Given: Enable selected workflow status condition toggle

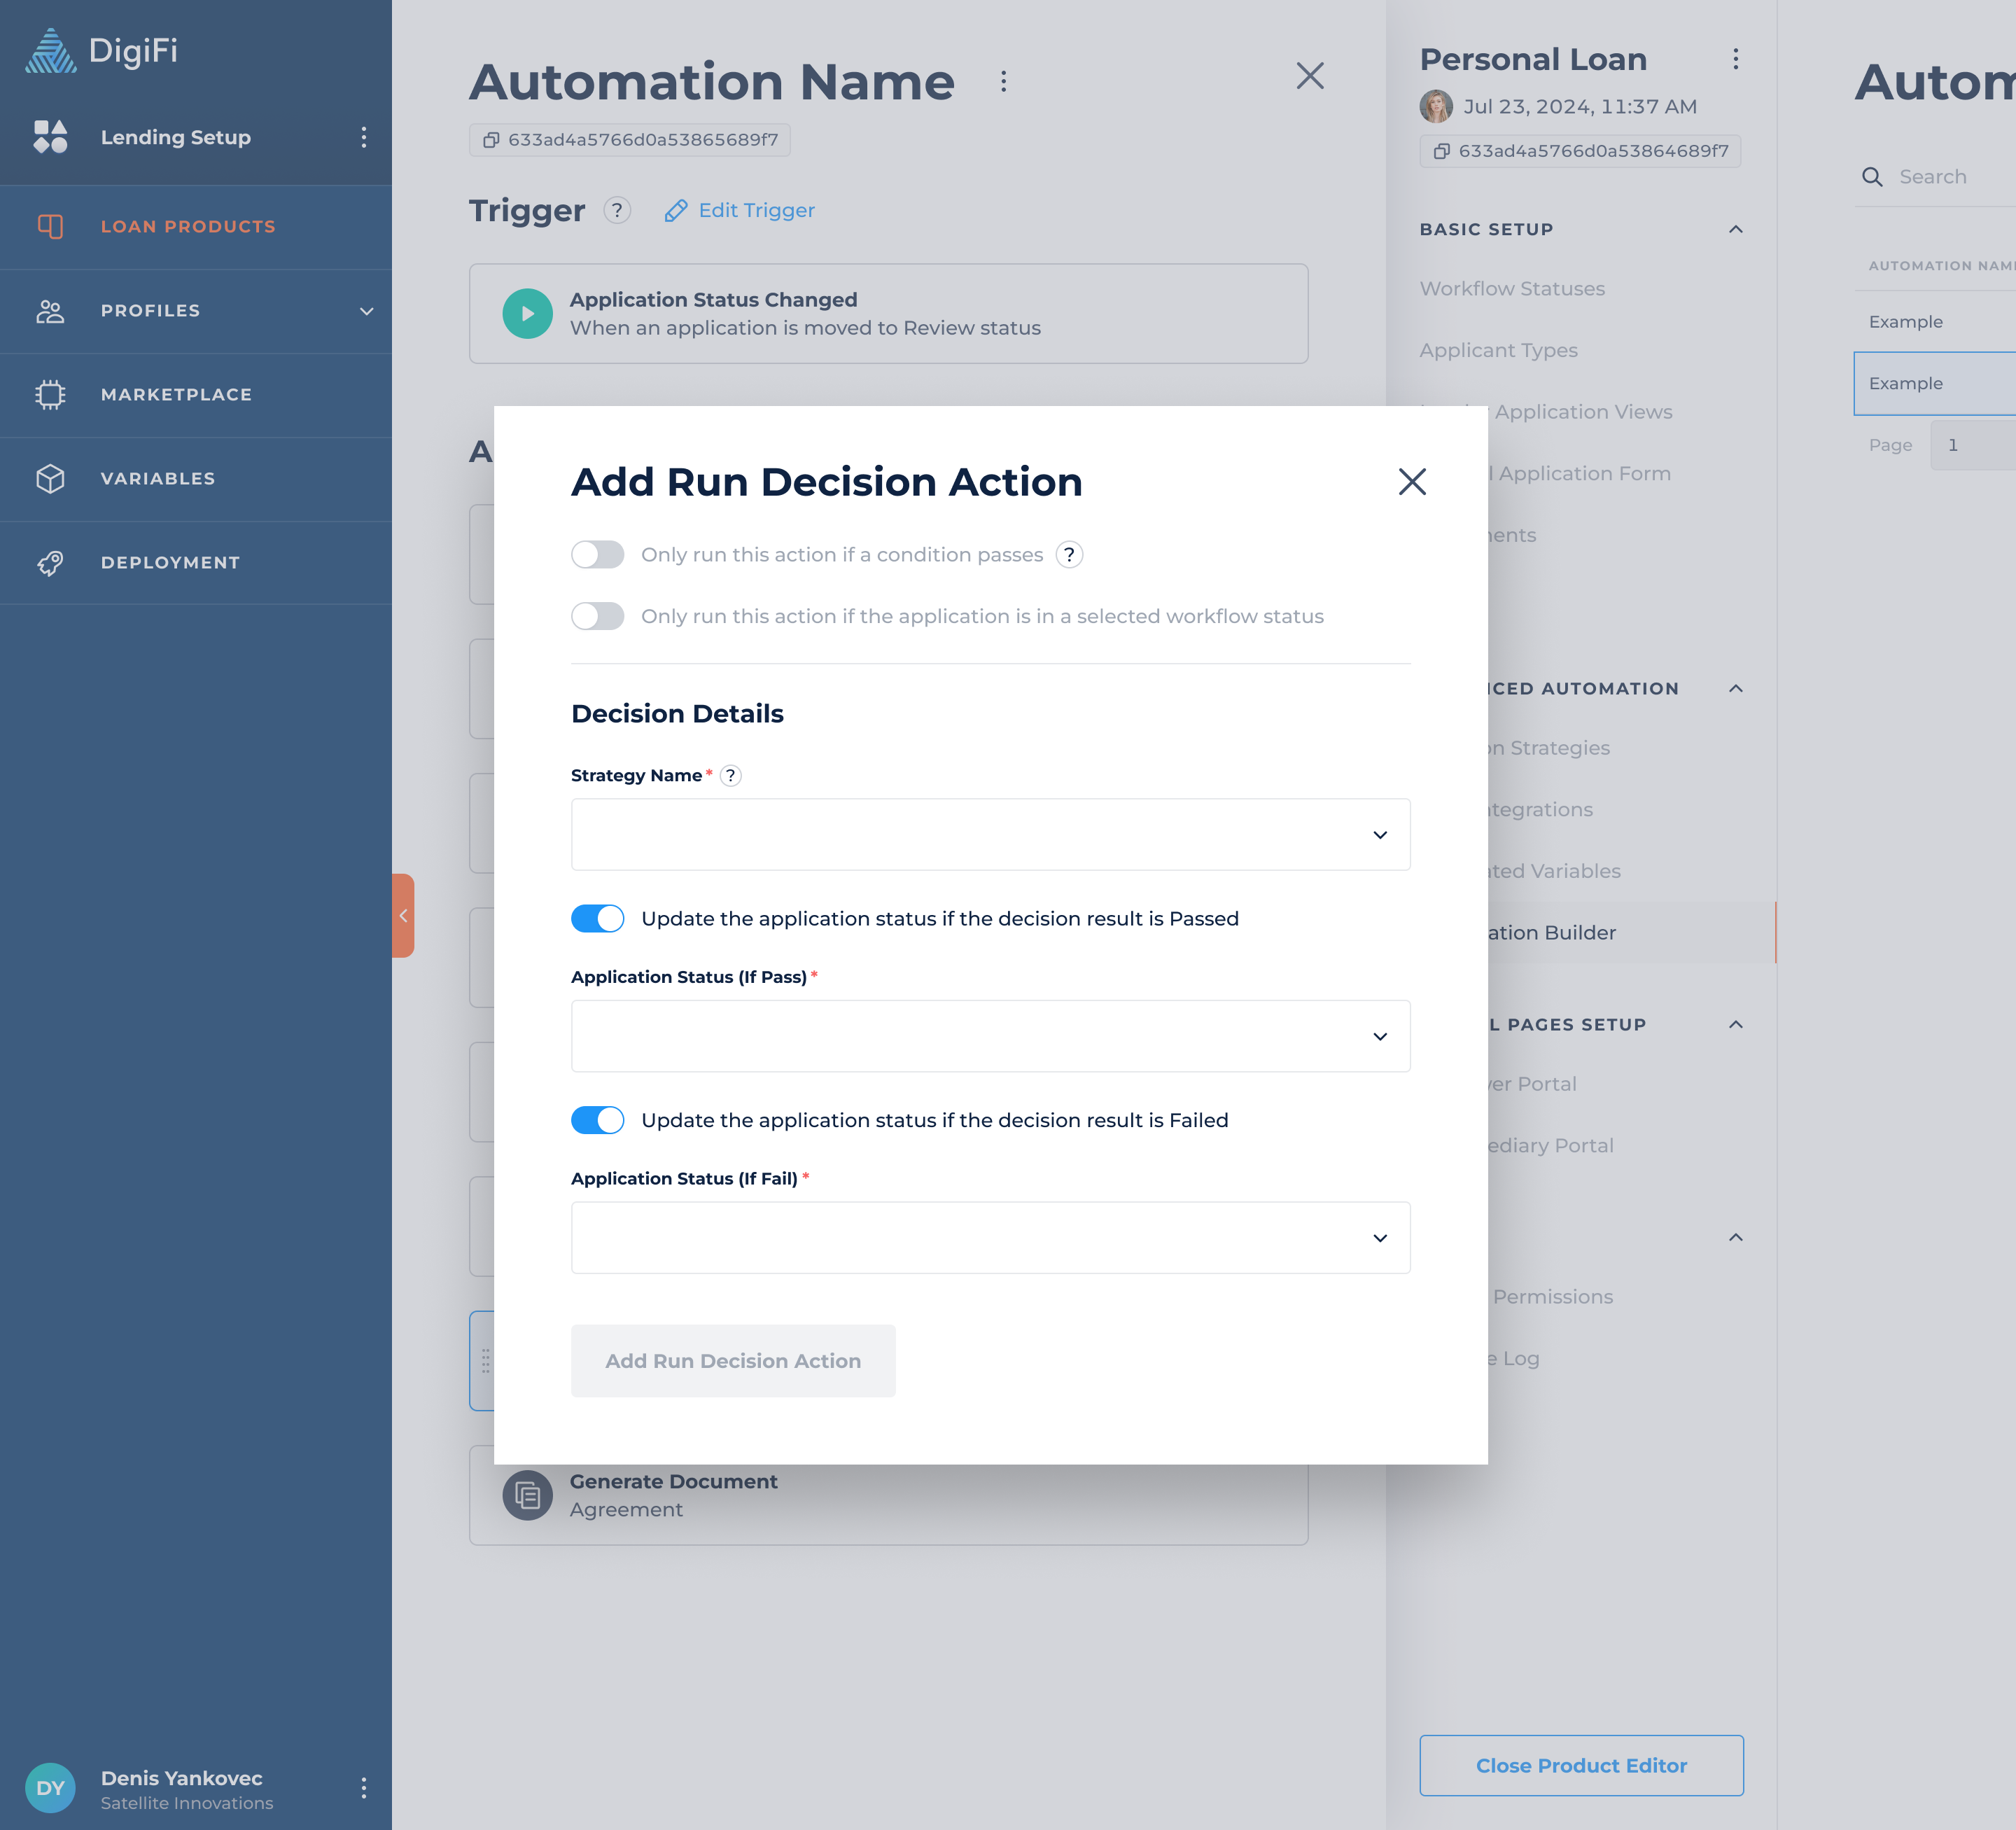Looking at the screenshot, I should point(597,616).
